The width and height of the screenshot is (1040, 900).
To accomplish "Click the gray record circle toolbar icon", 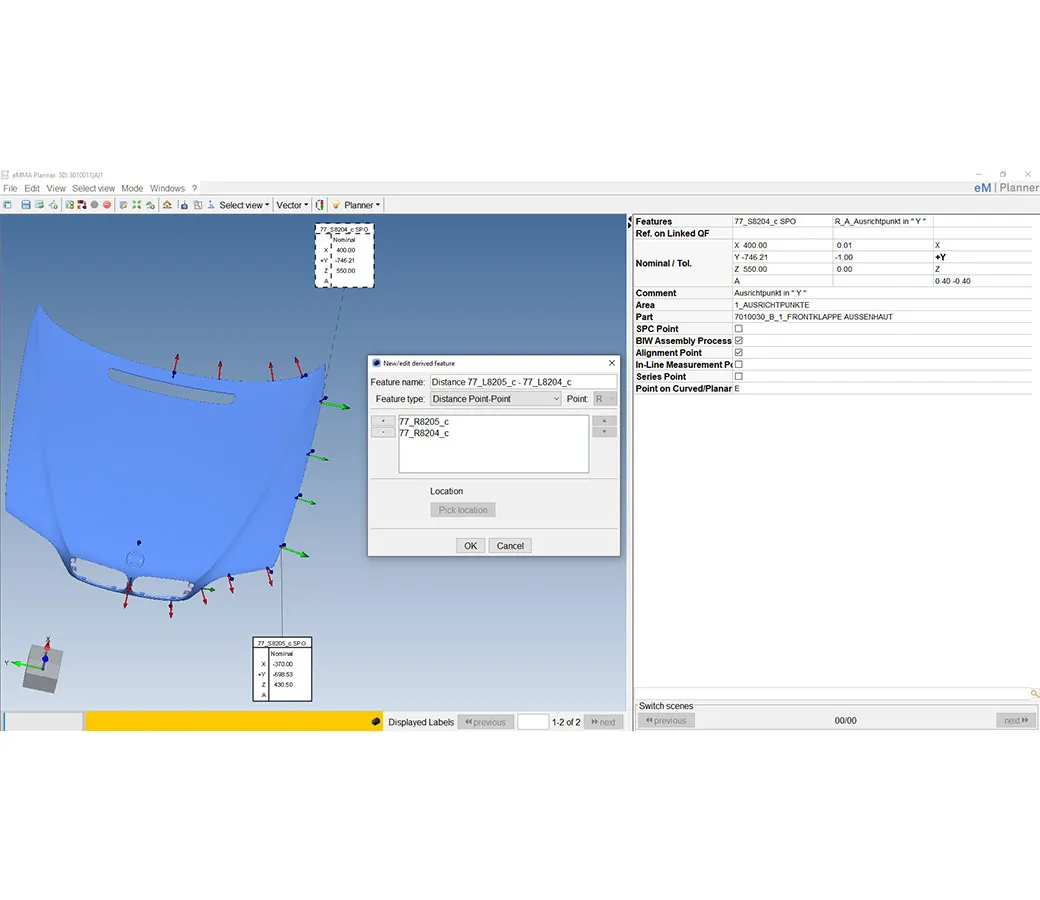I will [94, 205].
